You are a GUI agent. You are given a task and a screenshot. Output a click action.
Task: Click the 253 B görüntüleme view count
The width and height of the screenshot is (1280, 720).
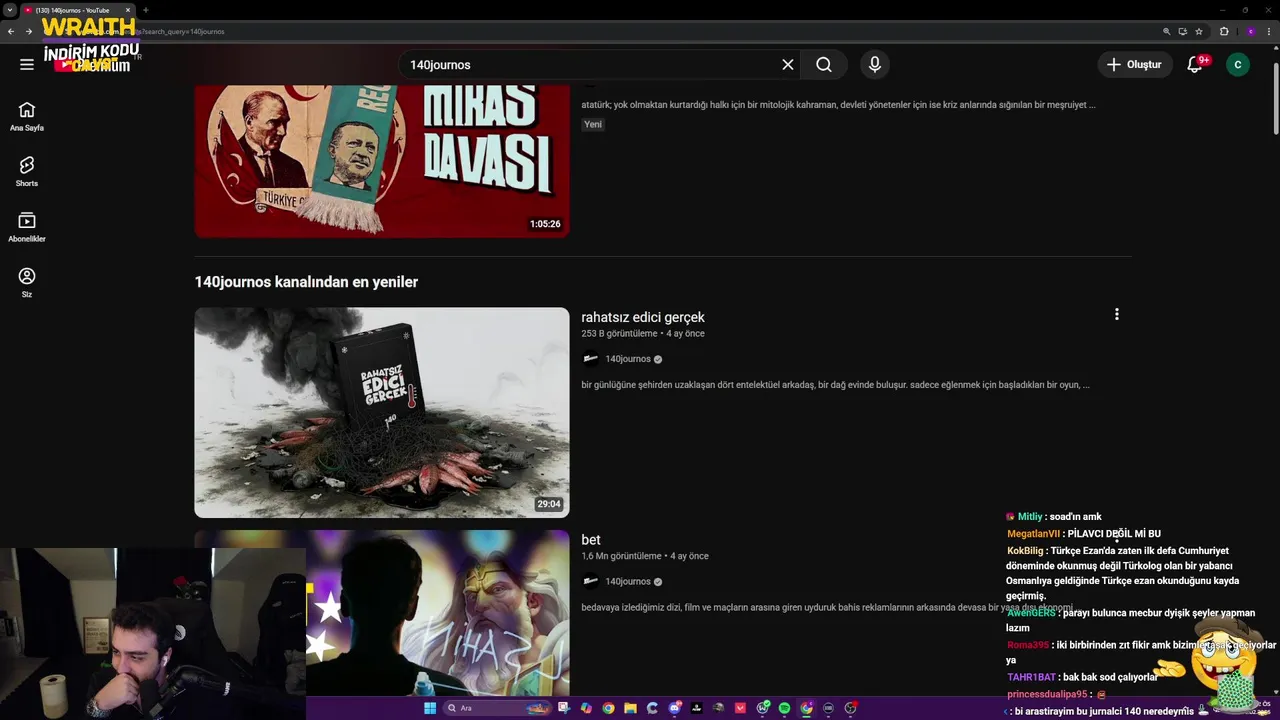coord(619,333)
